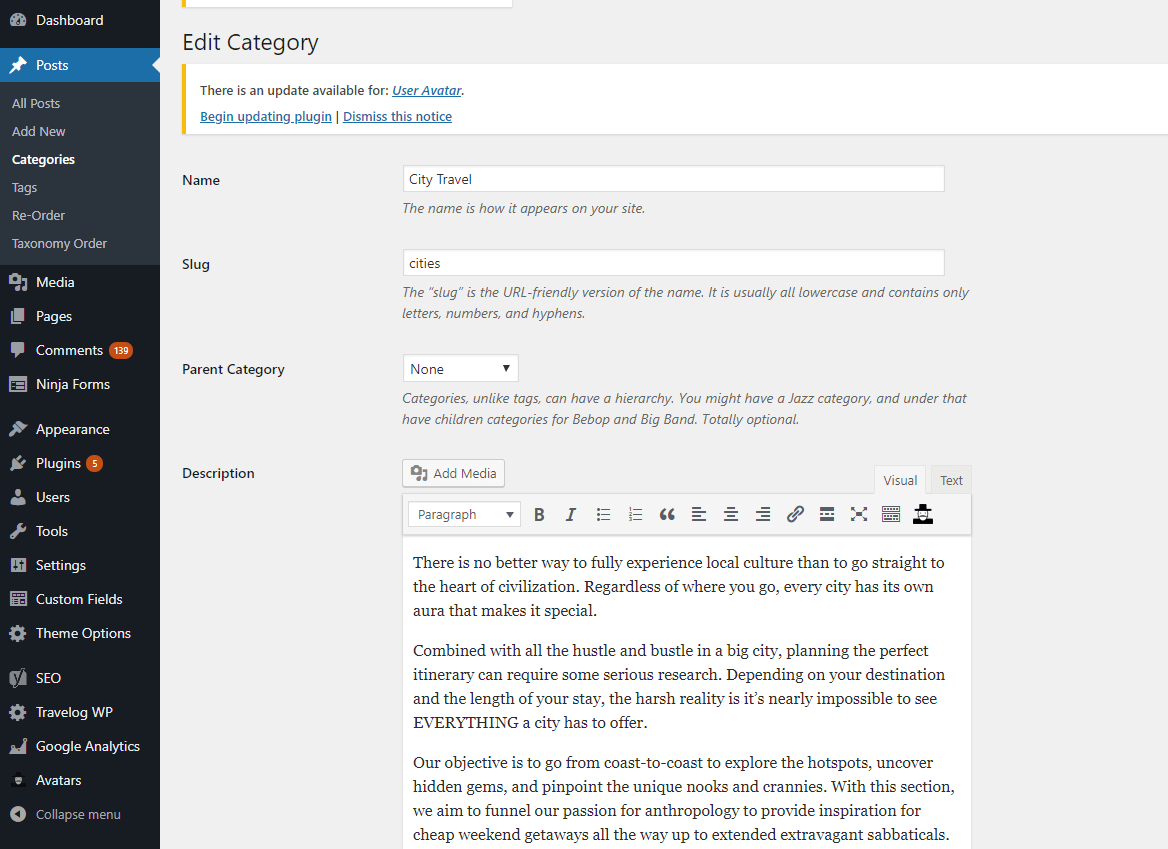Insert a hyperlink in the description
The image size is (1168, 849).
(795, 513)
